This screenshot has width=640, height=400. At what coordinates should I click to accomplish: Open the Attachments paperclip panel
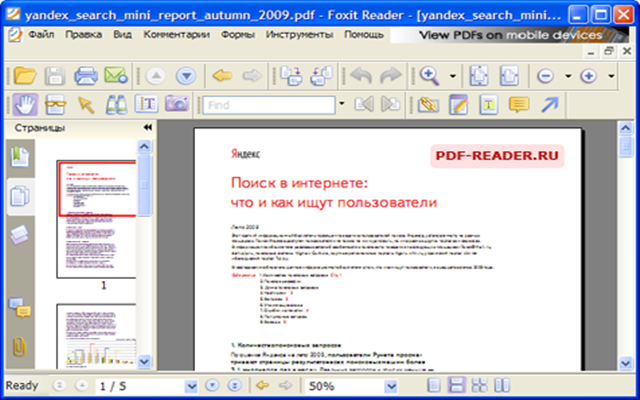19,347
